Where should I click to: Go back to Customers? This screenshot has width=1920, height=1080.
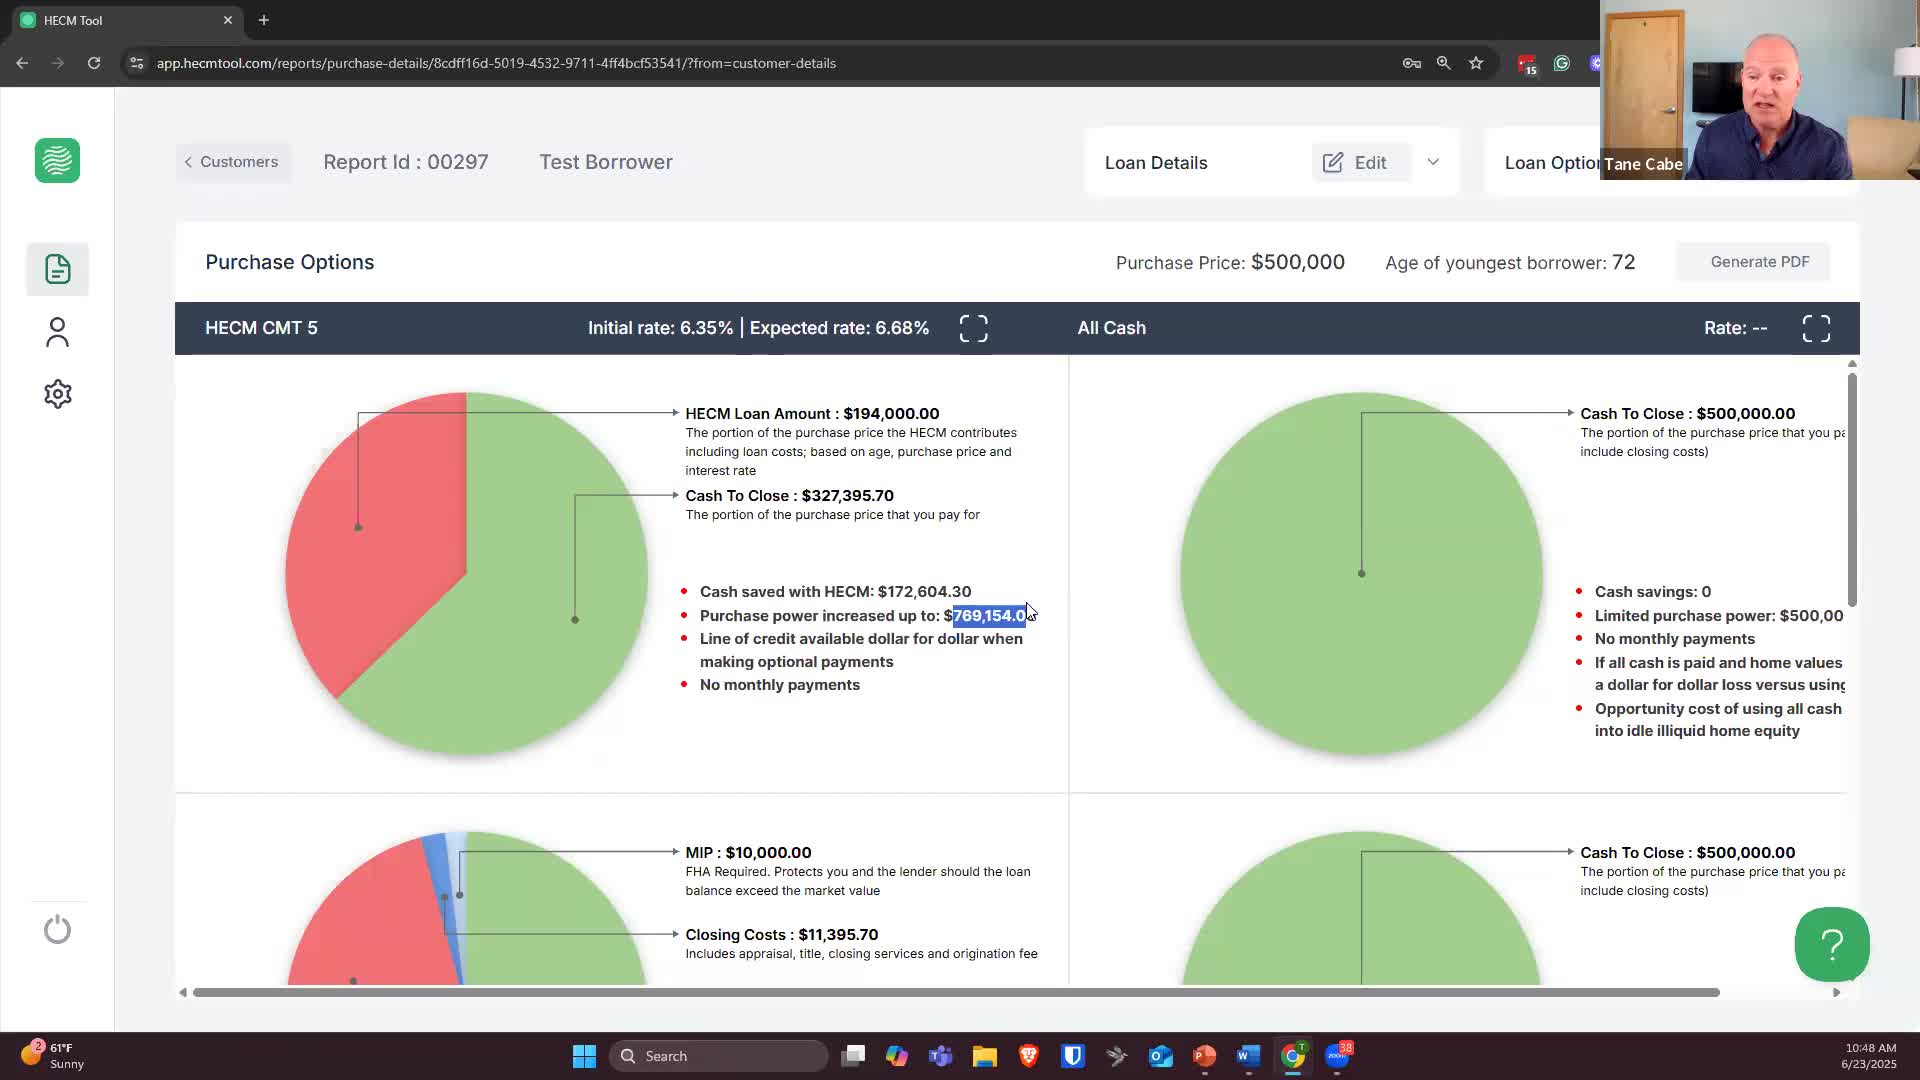[x=232, y=162]
